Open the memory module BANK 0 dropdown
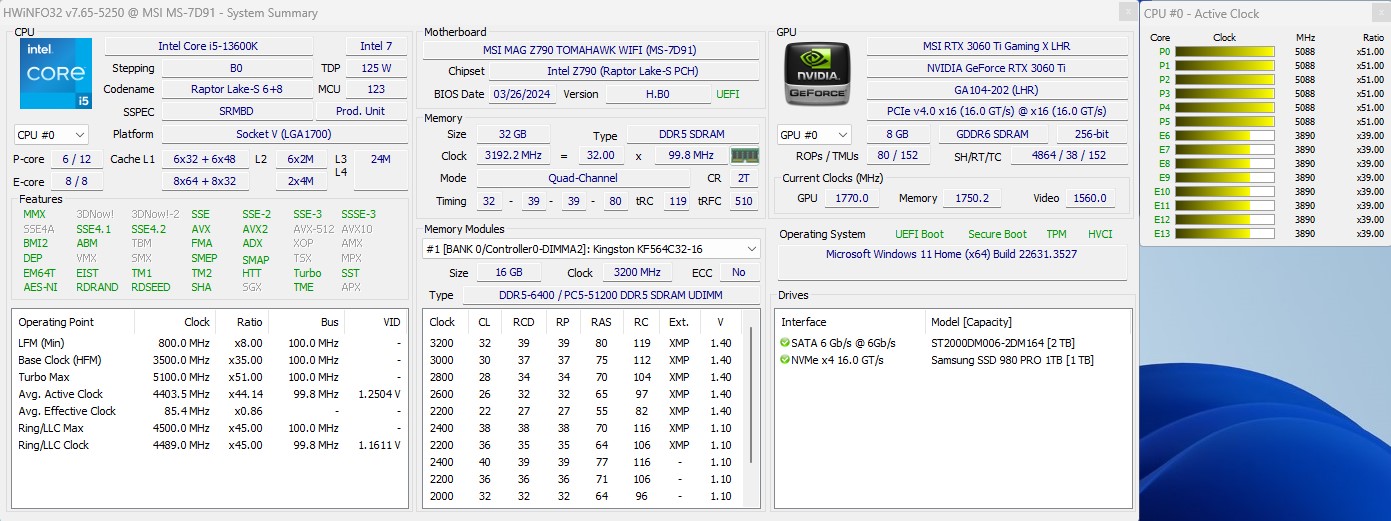Image resolution: width=1391 pixels, height=521 pixels. [x=591, y=248]
